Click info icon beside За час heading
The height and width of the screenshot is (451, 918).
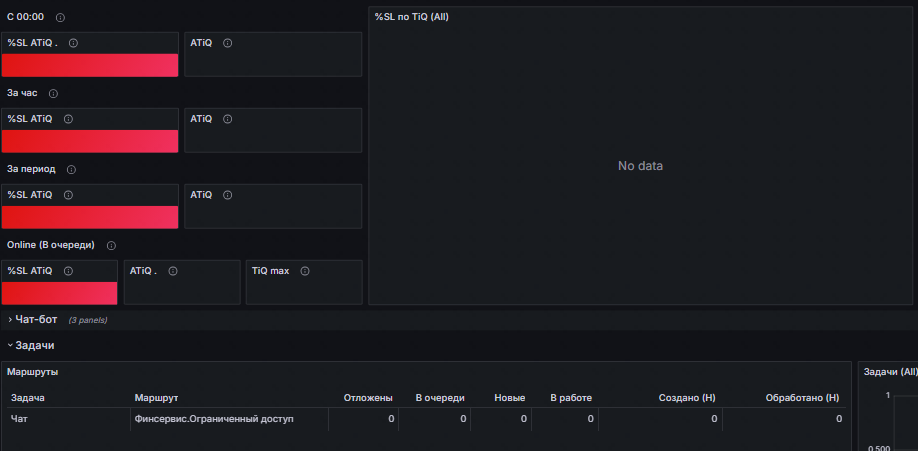click(x=53, y=94)
